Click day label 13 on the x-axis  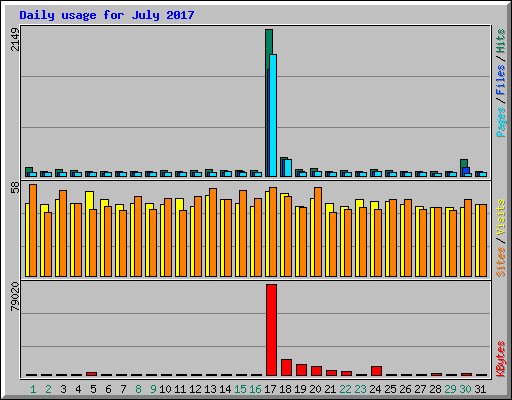(x=210, y=389)
